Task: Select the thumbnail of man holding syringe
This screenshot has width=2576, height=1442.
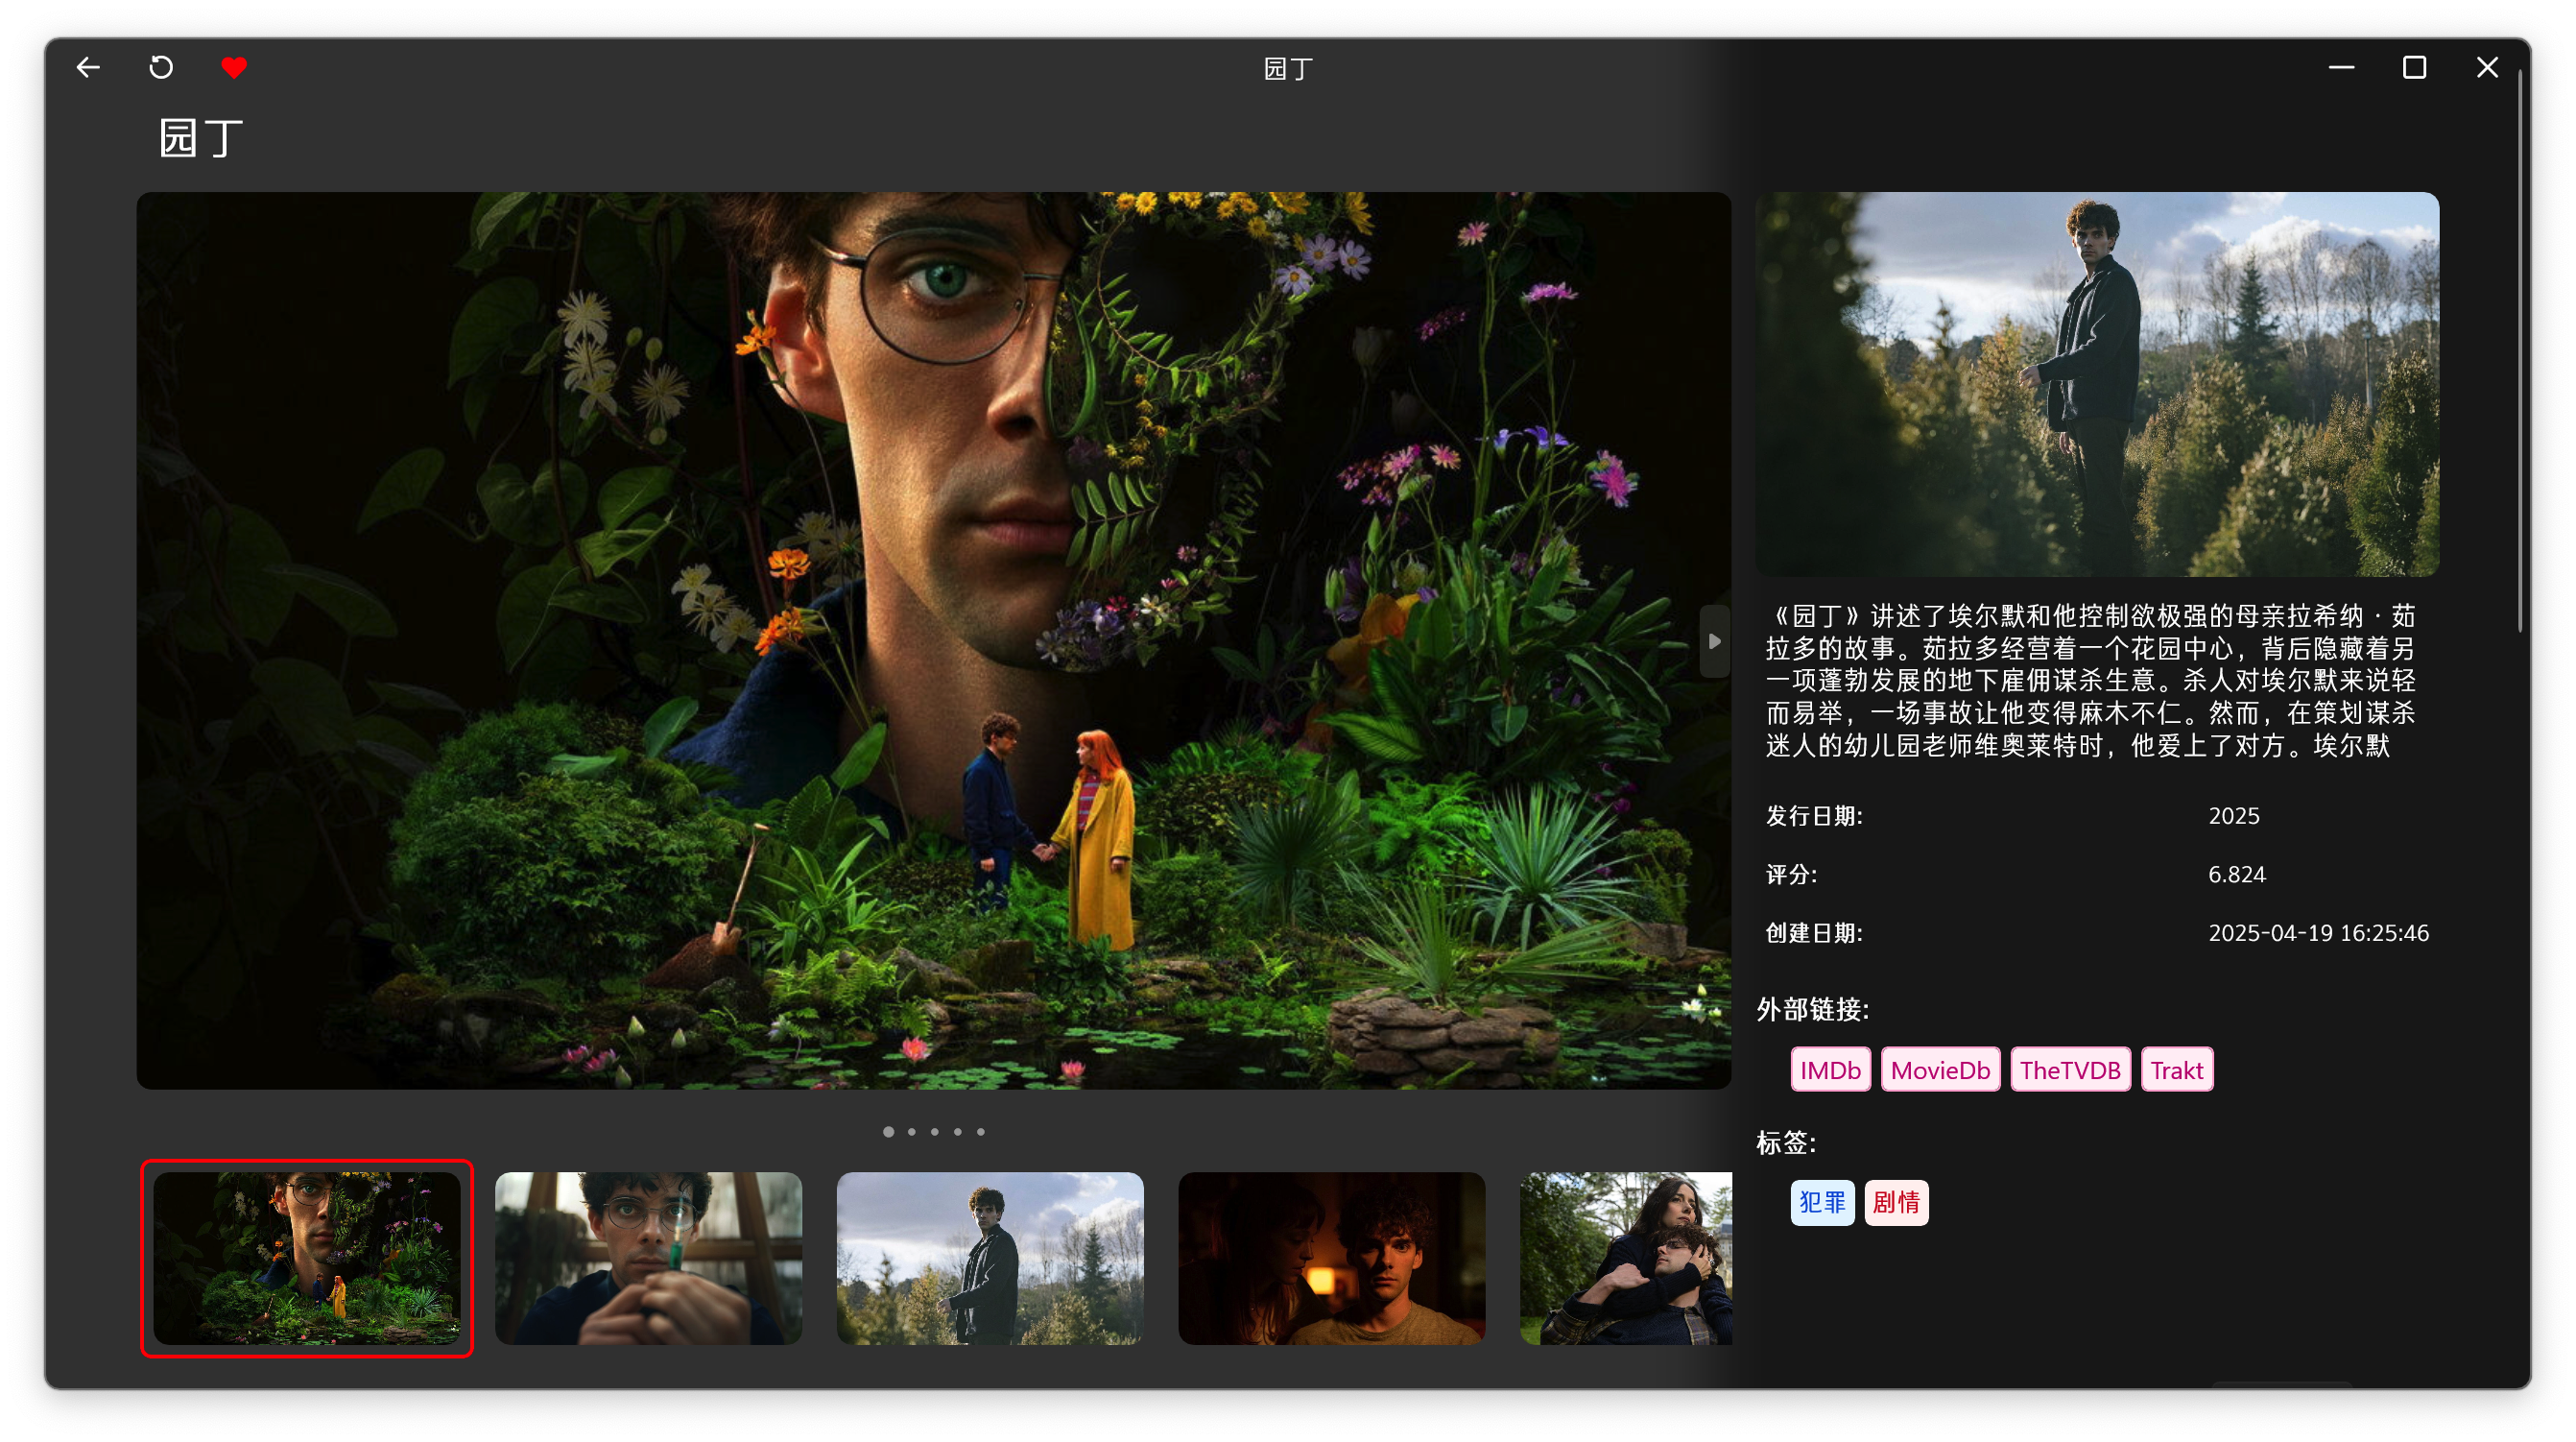Action: [x=648, y=1258]
